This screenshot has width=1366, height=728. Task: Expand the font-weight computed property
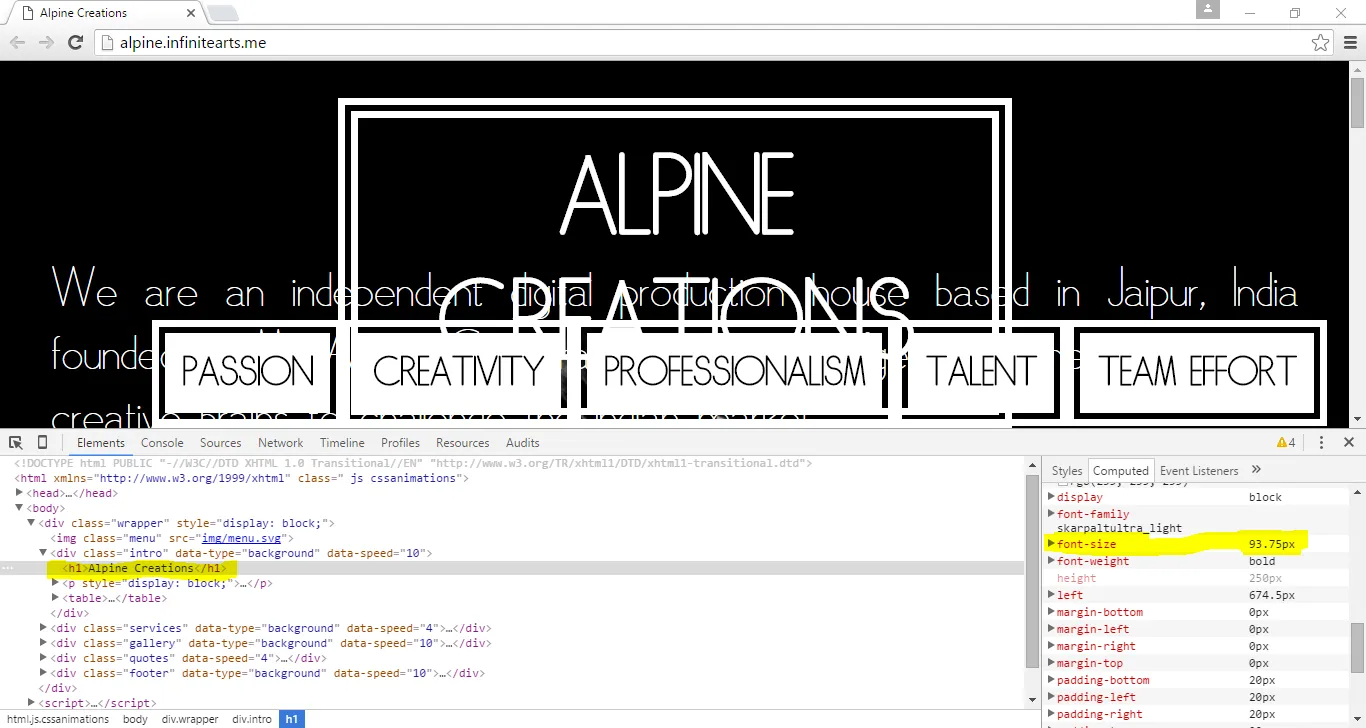(1051, 561)
